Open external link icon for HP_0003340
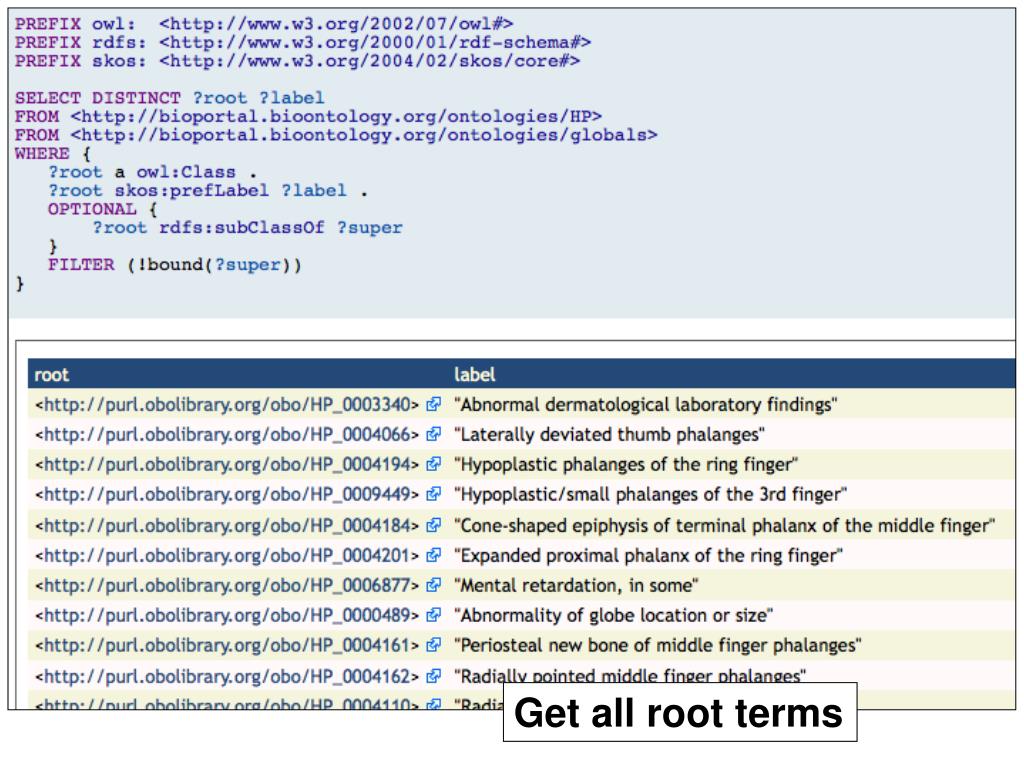Image resolution: width=1024 pixels, height=768 pixels. click(x=433, y=404)
